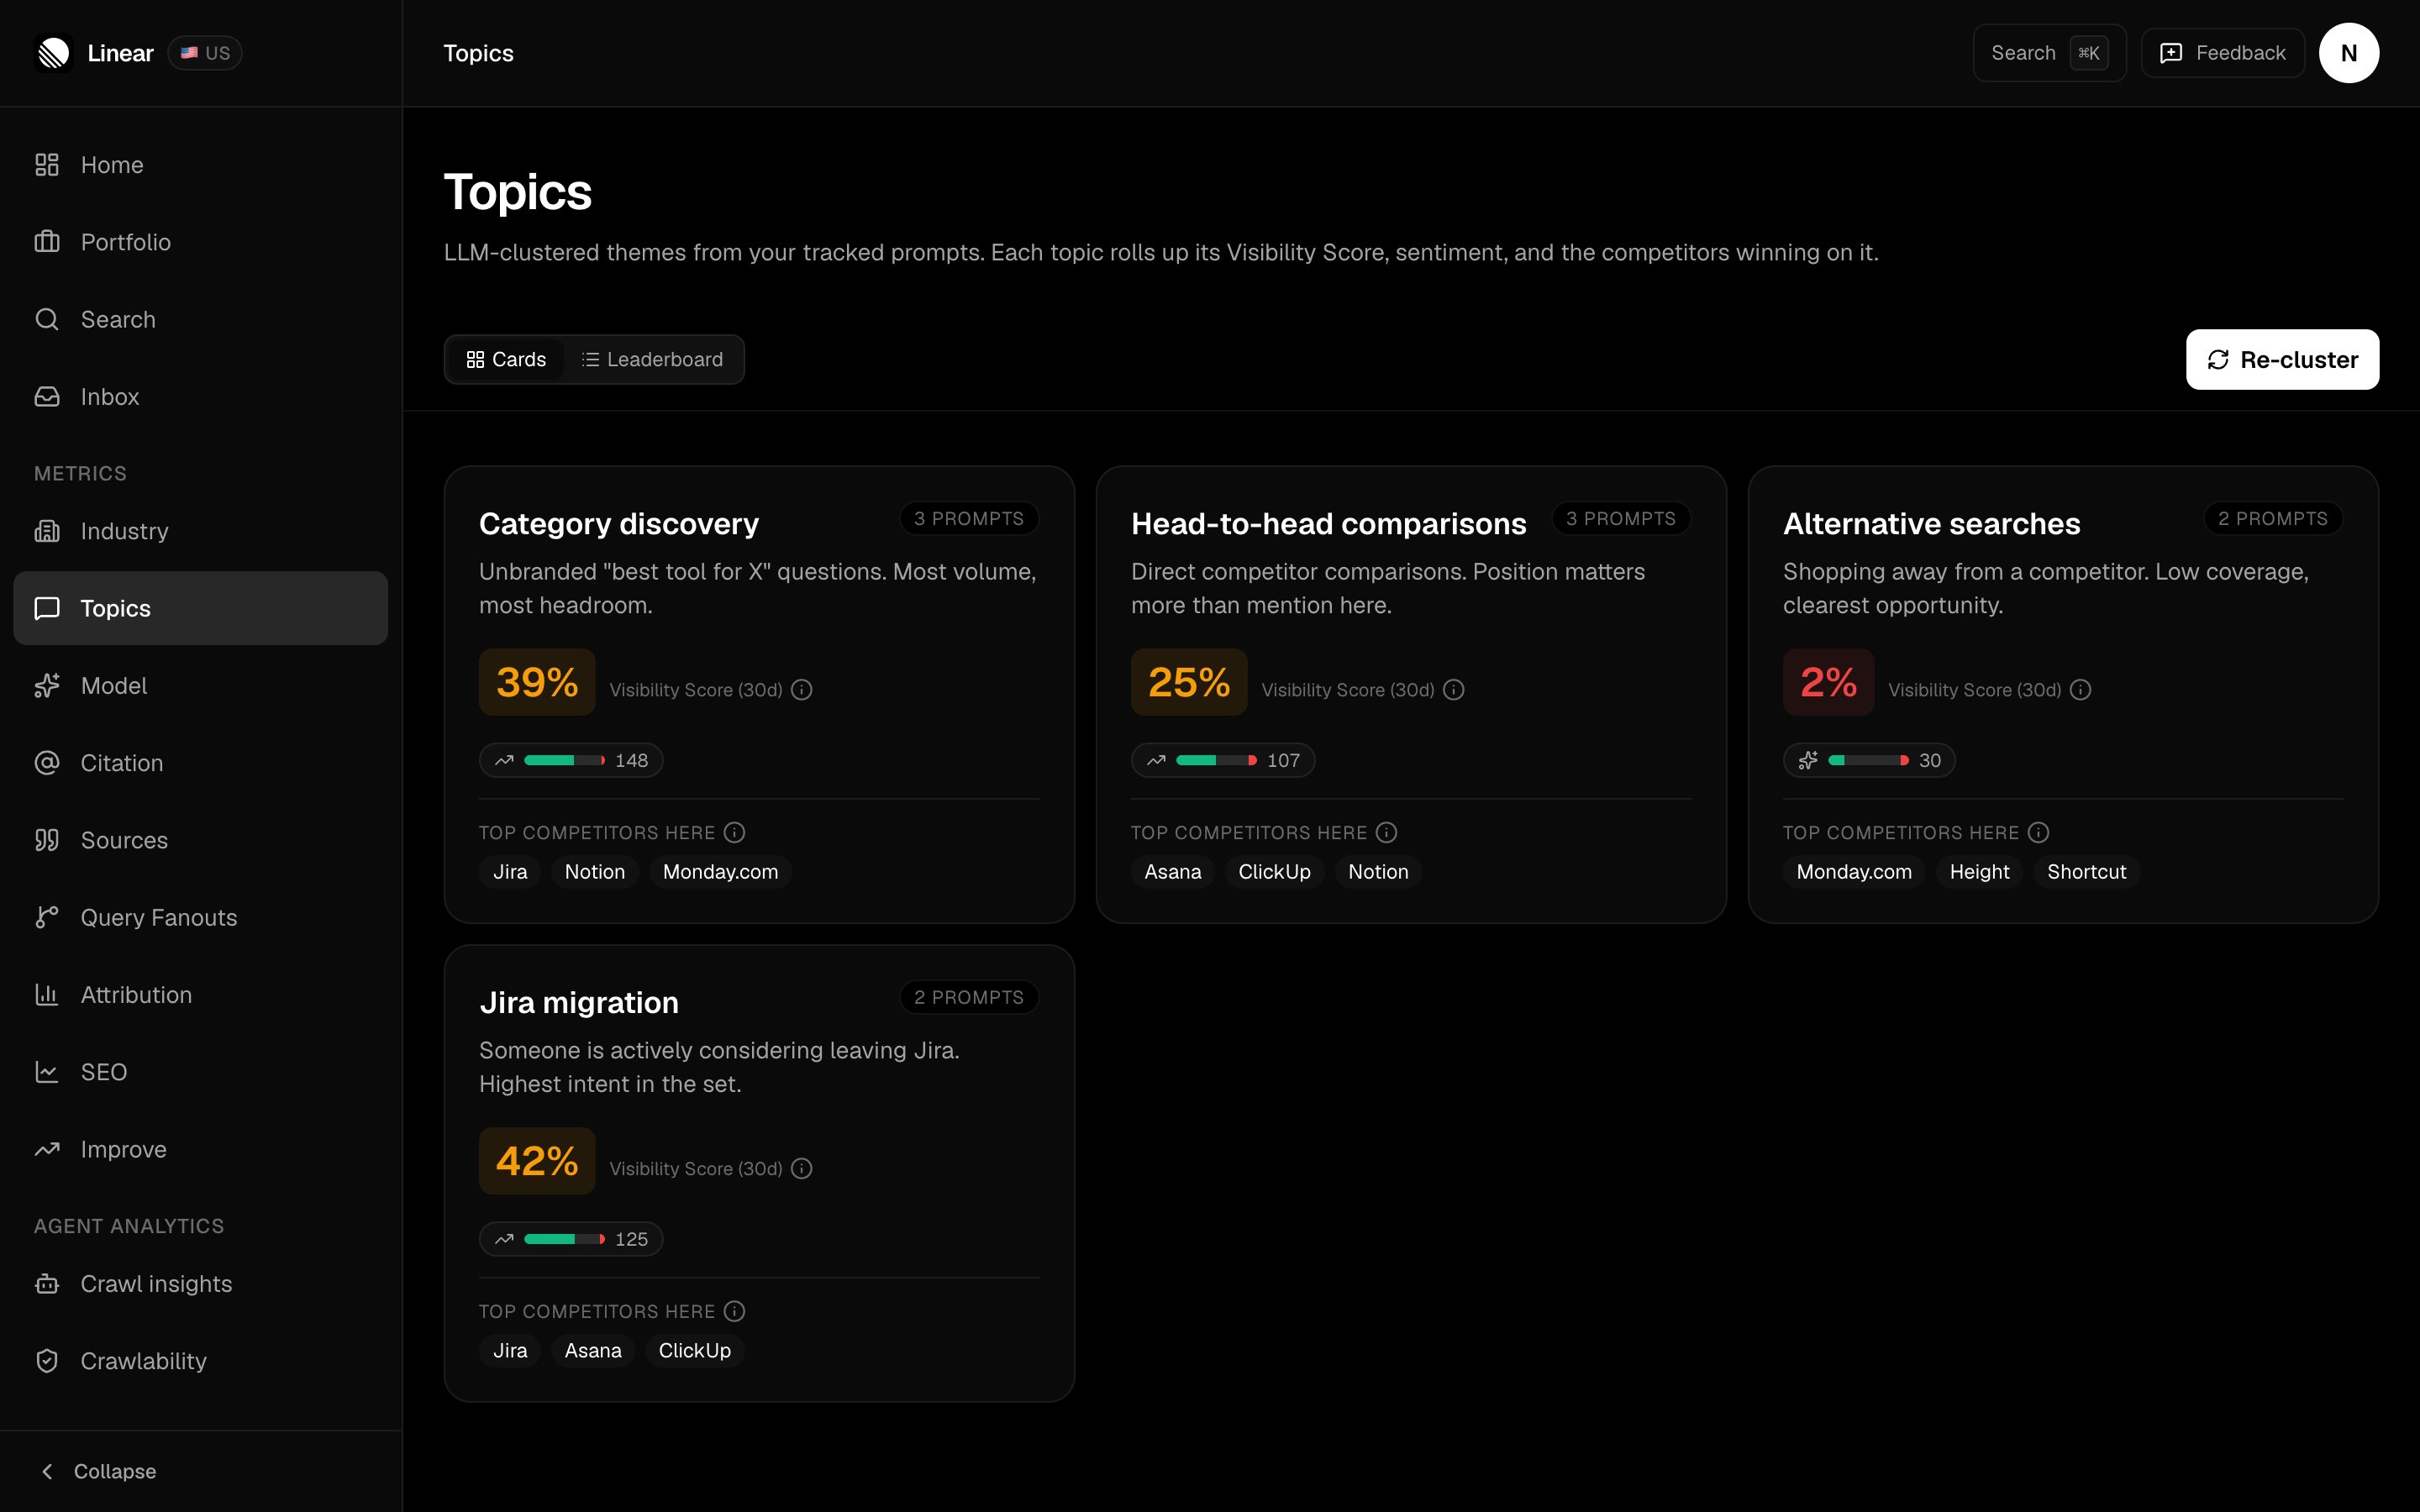Open Alternative searches card title
This screenshot has width=2420, height=1512.
pyautogui.click(x=1931, y=523)
